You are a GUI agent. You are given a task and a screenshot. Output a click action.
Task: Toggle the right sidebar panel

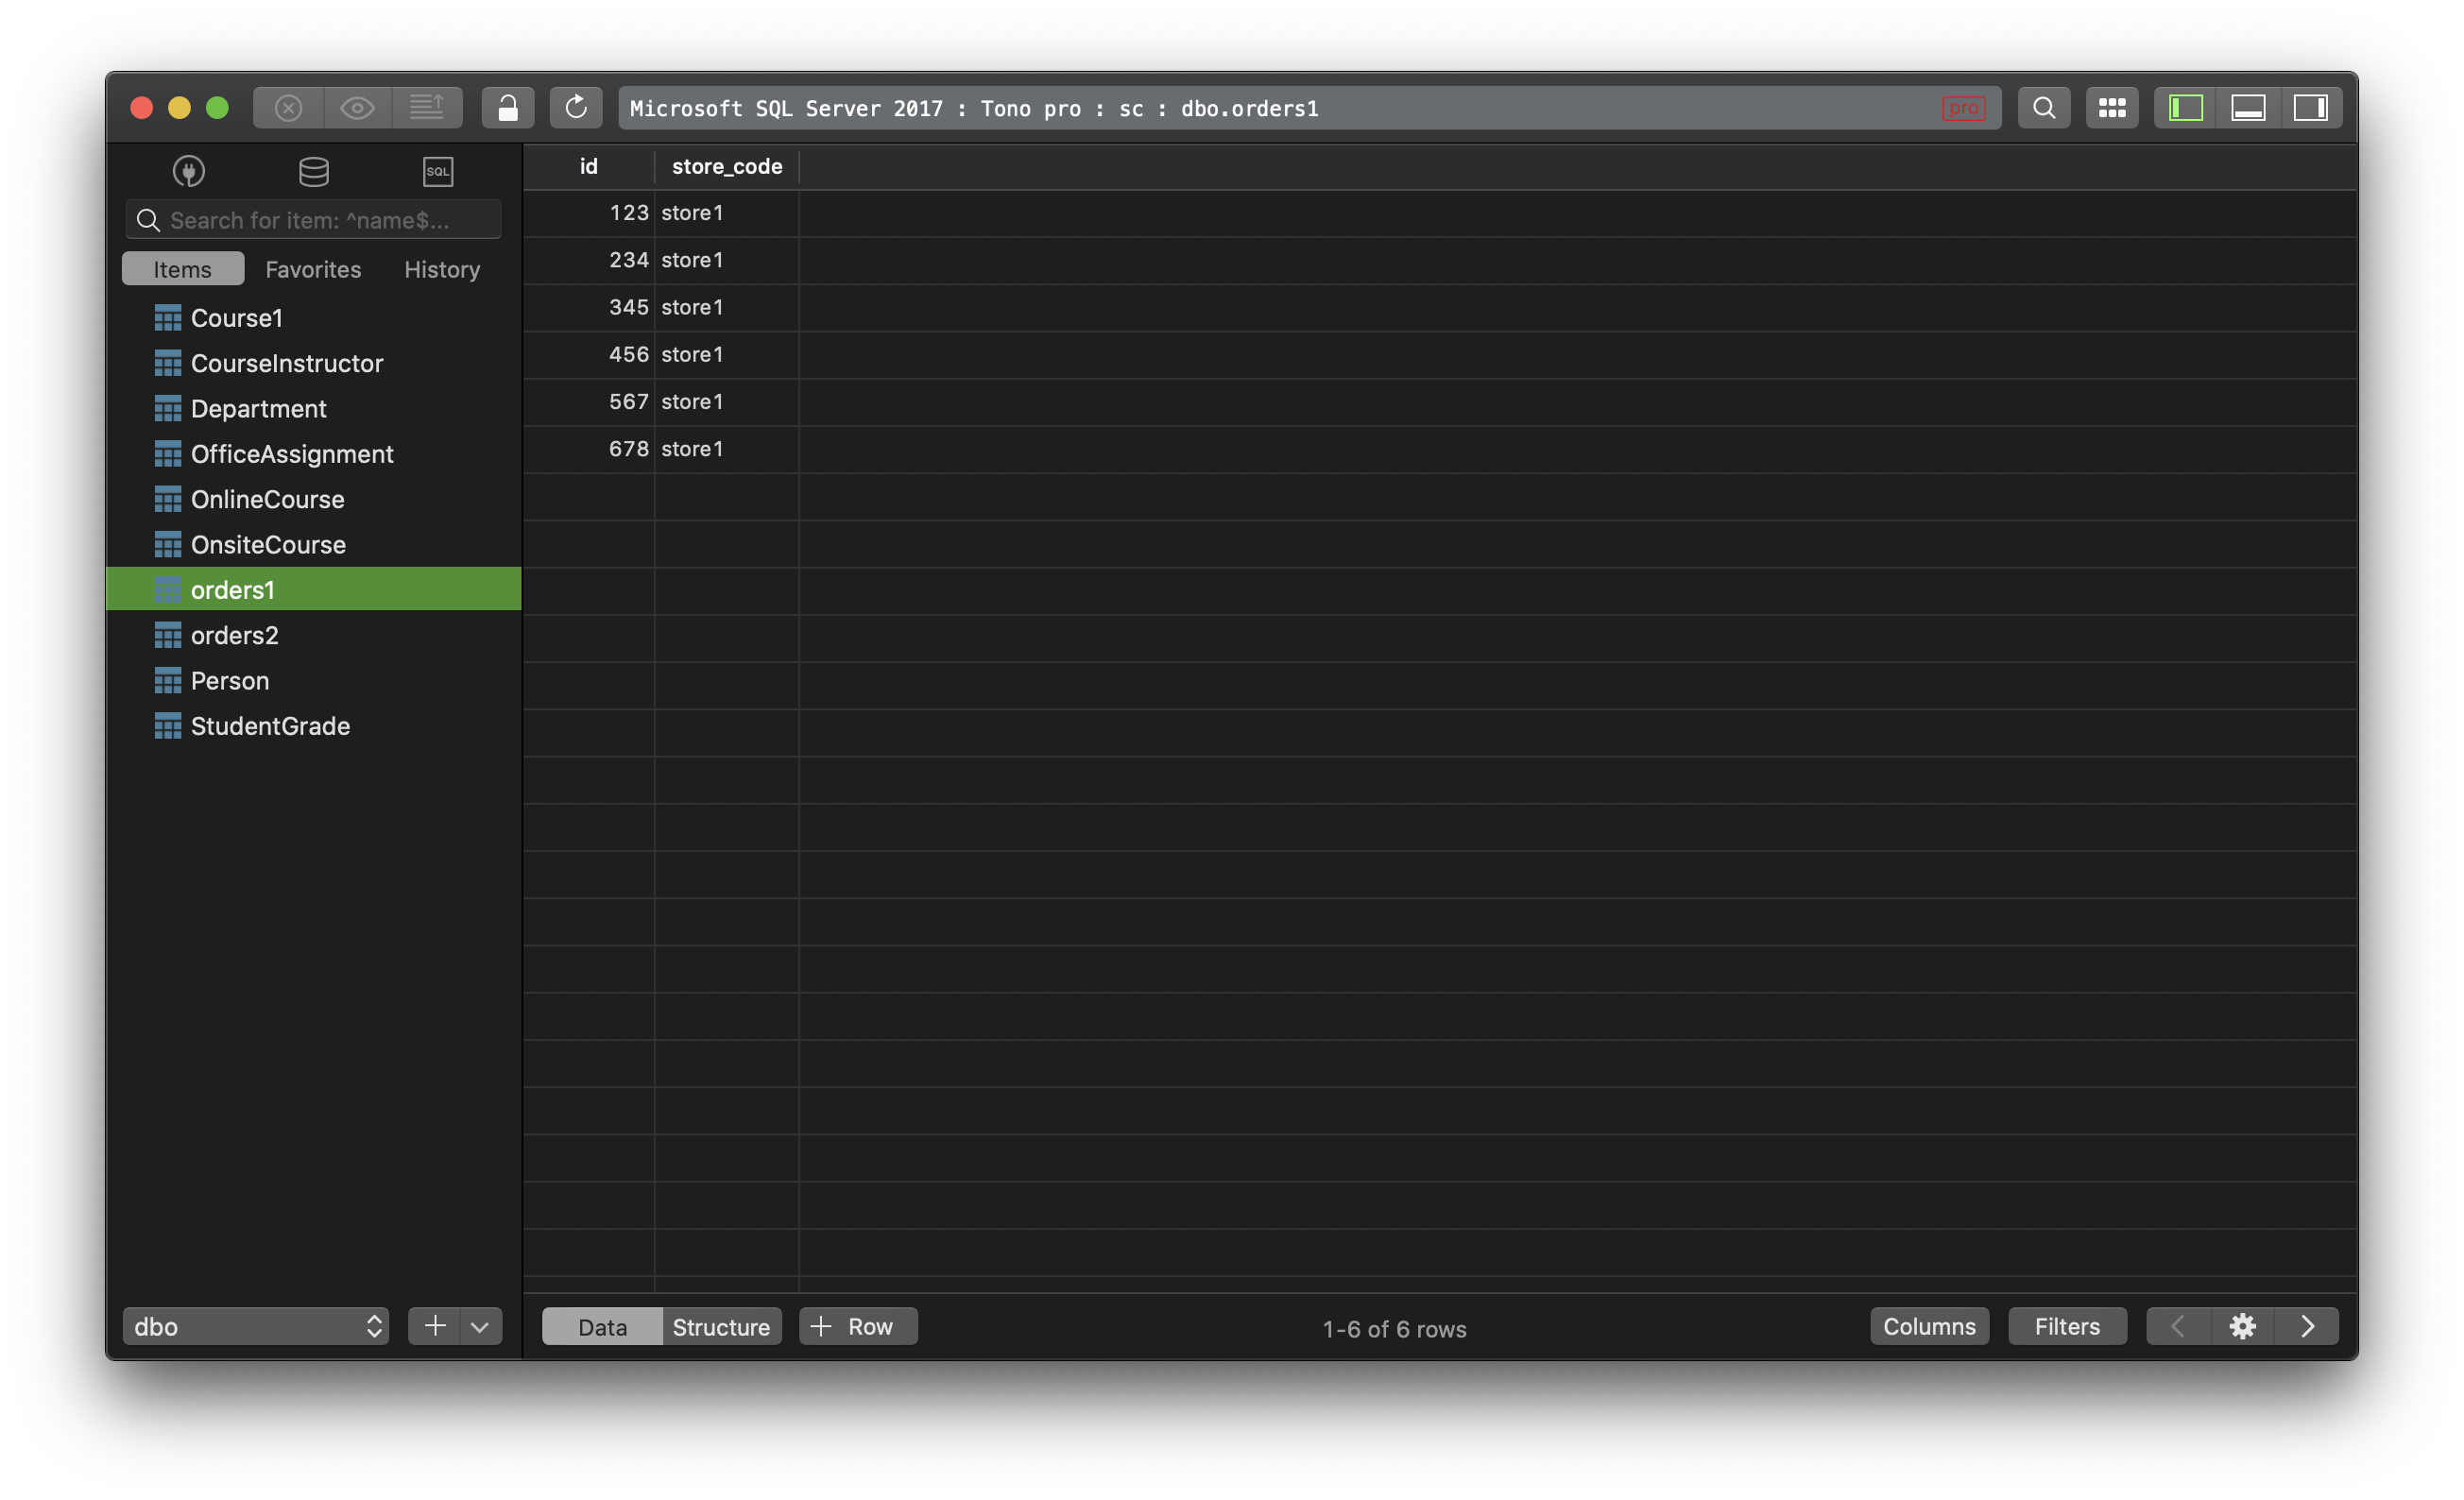coord(2310,108)
